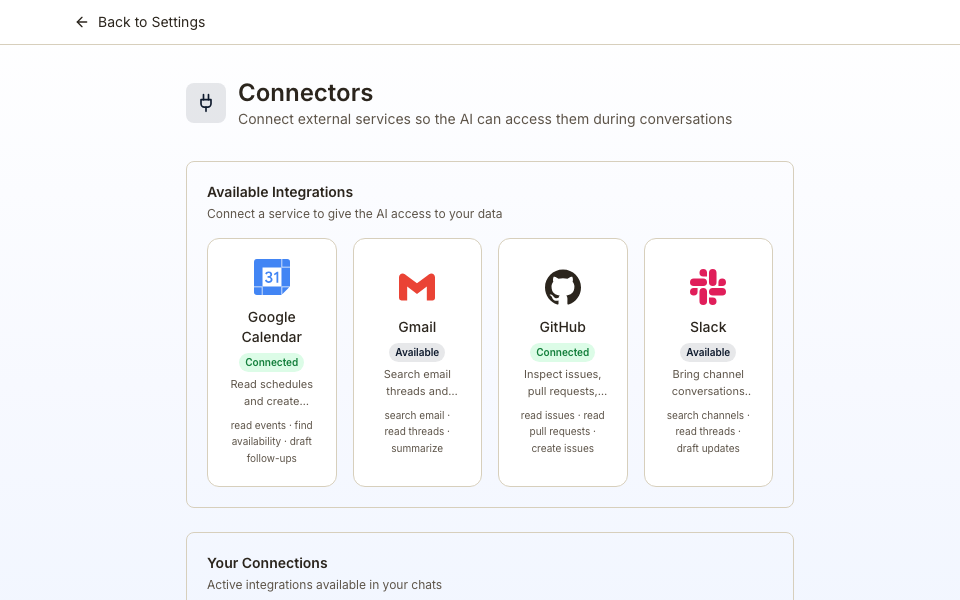Click 'Read schedules and create...' description
This screenshot has height=600, width=960.
click(272, 392)
